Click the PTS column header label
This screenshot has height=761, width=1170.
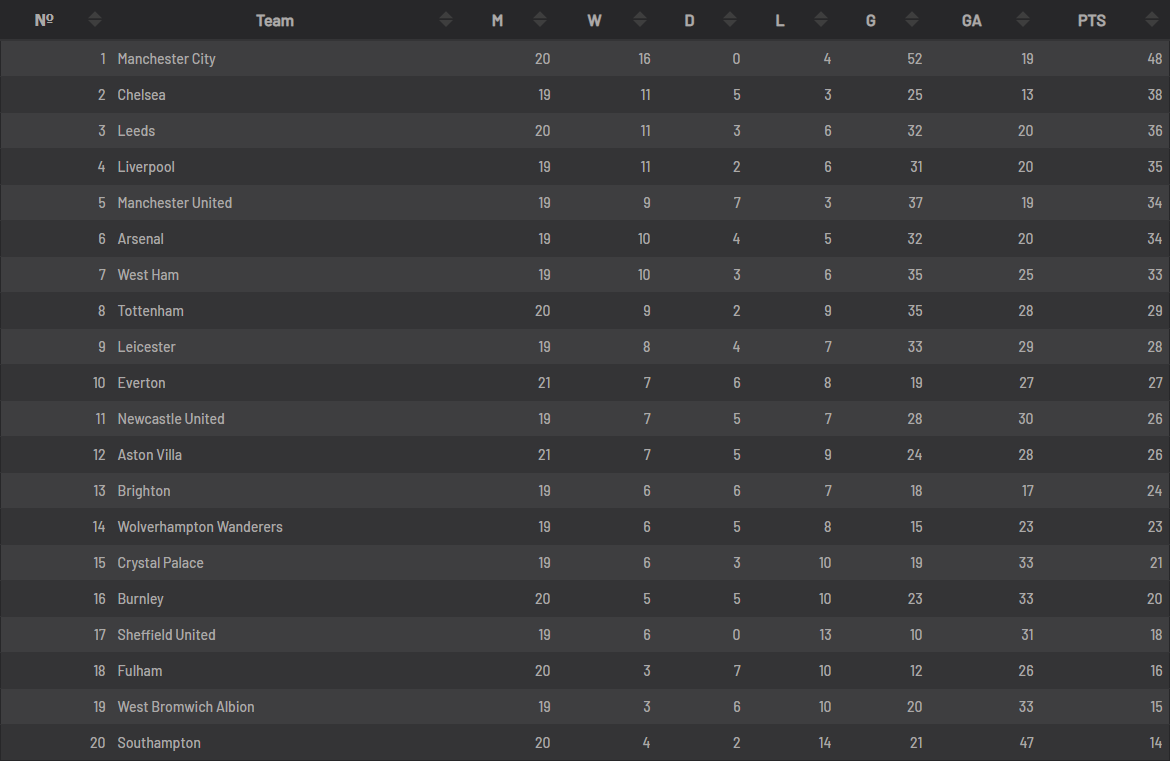[x=1092, y=21]
